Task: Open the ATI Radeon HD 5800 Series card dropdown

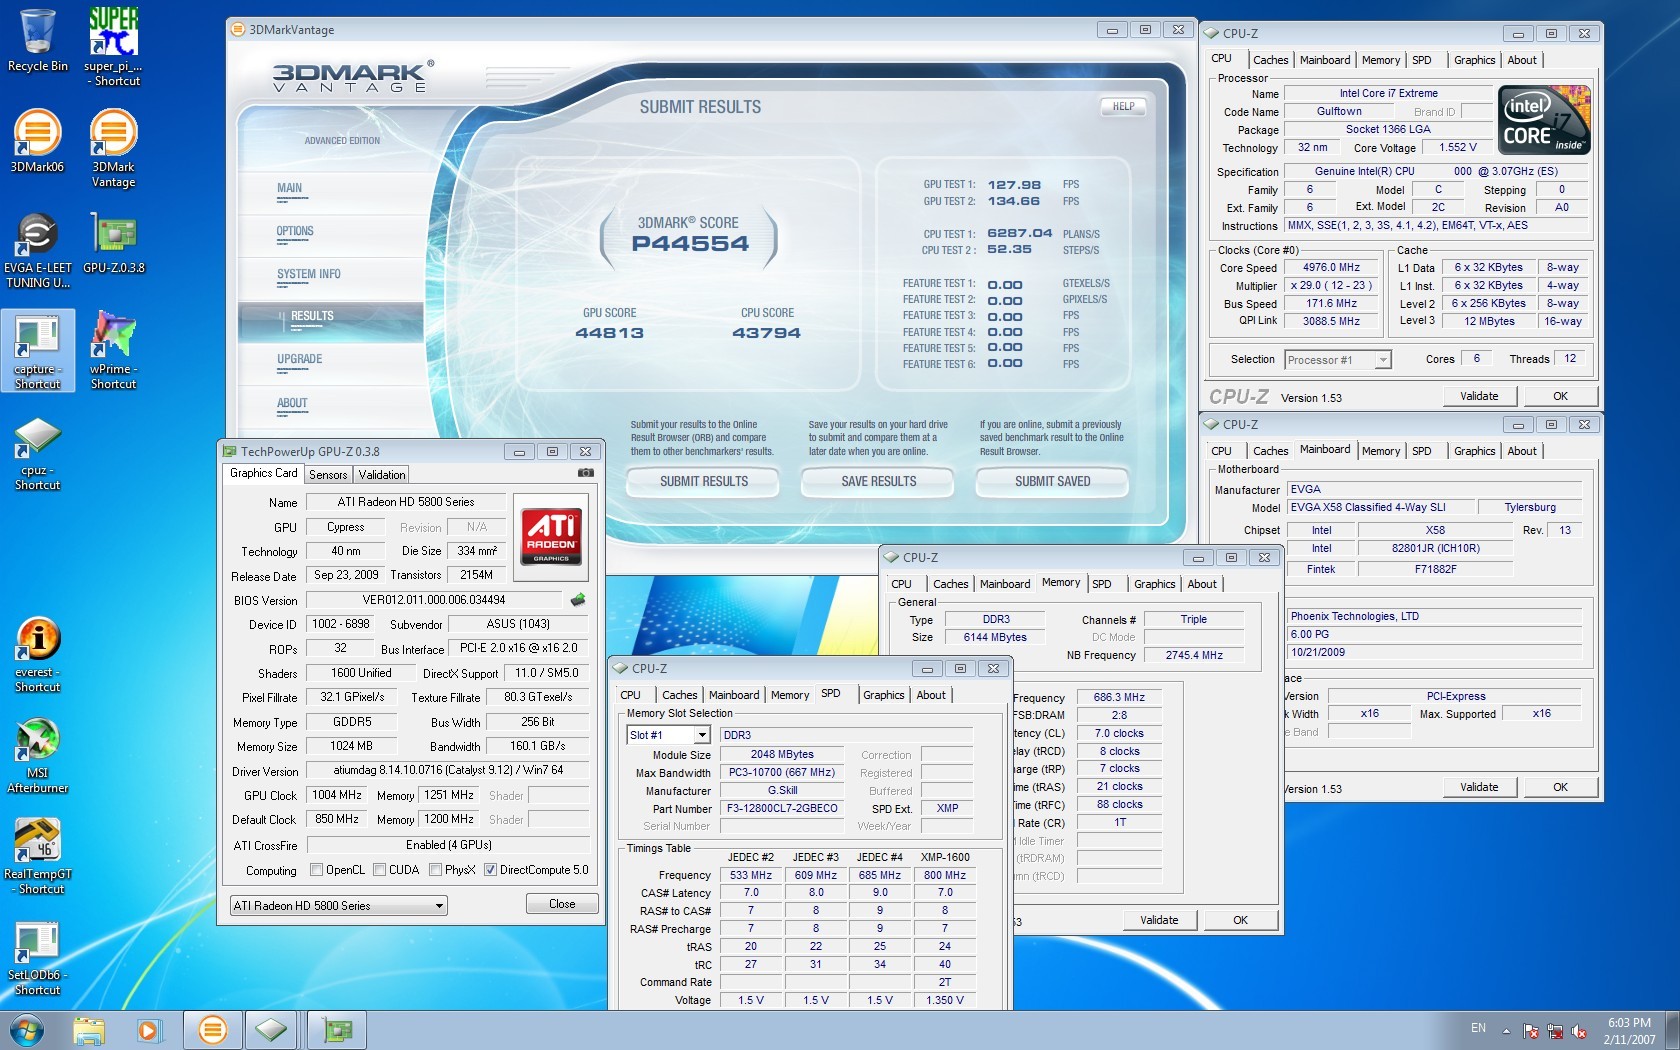Action: tap(338, 906)
